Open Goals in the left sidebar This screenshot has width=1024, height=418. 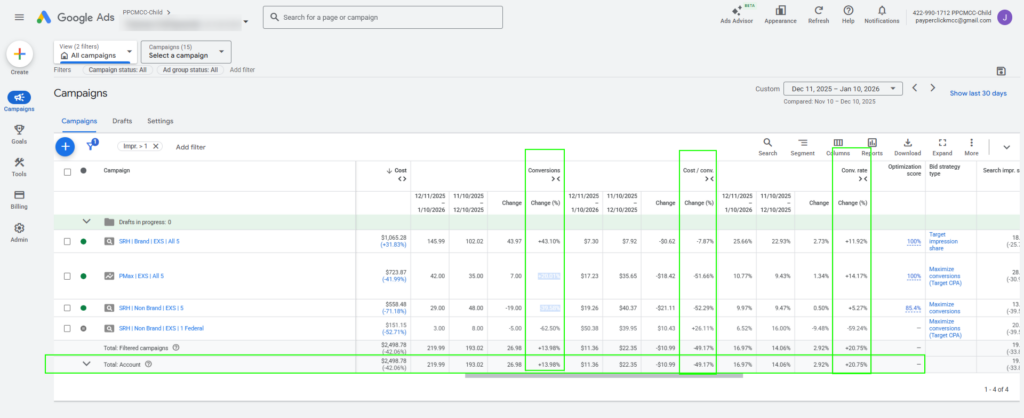[x=20, y=133]
